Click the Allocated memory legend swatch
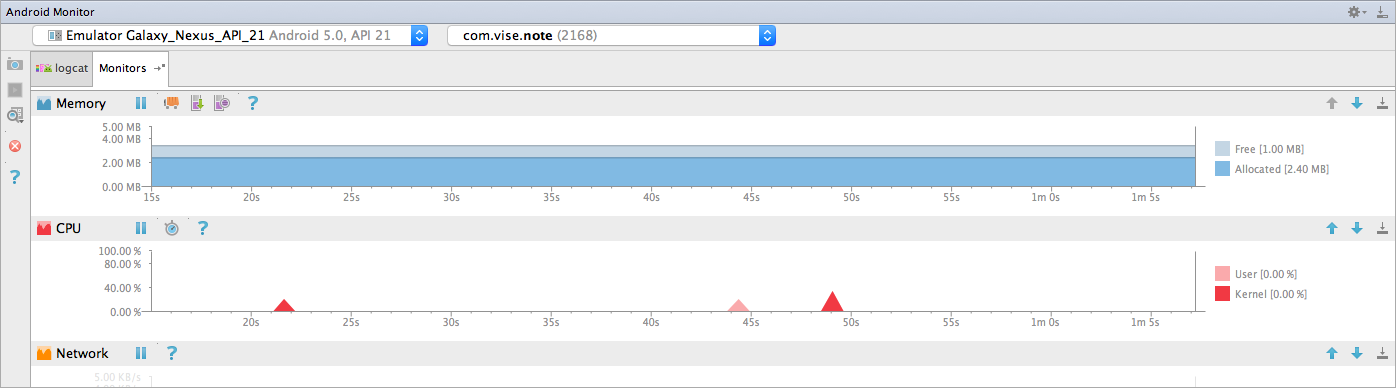This screenshot has height=388, width=1396. tap(1222, 169)
